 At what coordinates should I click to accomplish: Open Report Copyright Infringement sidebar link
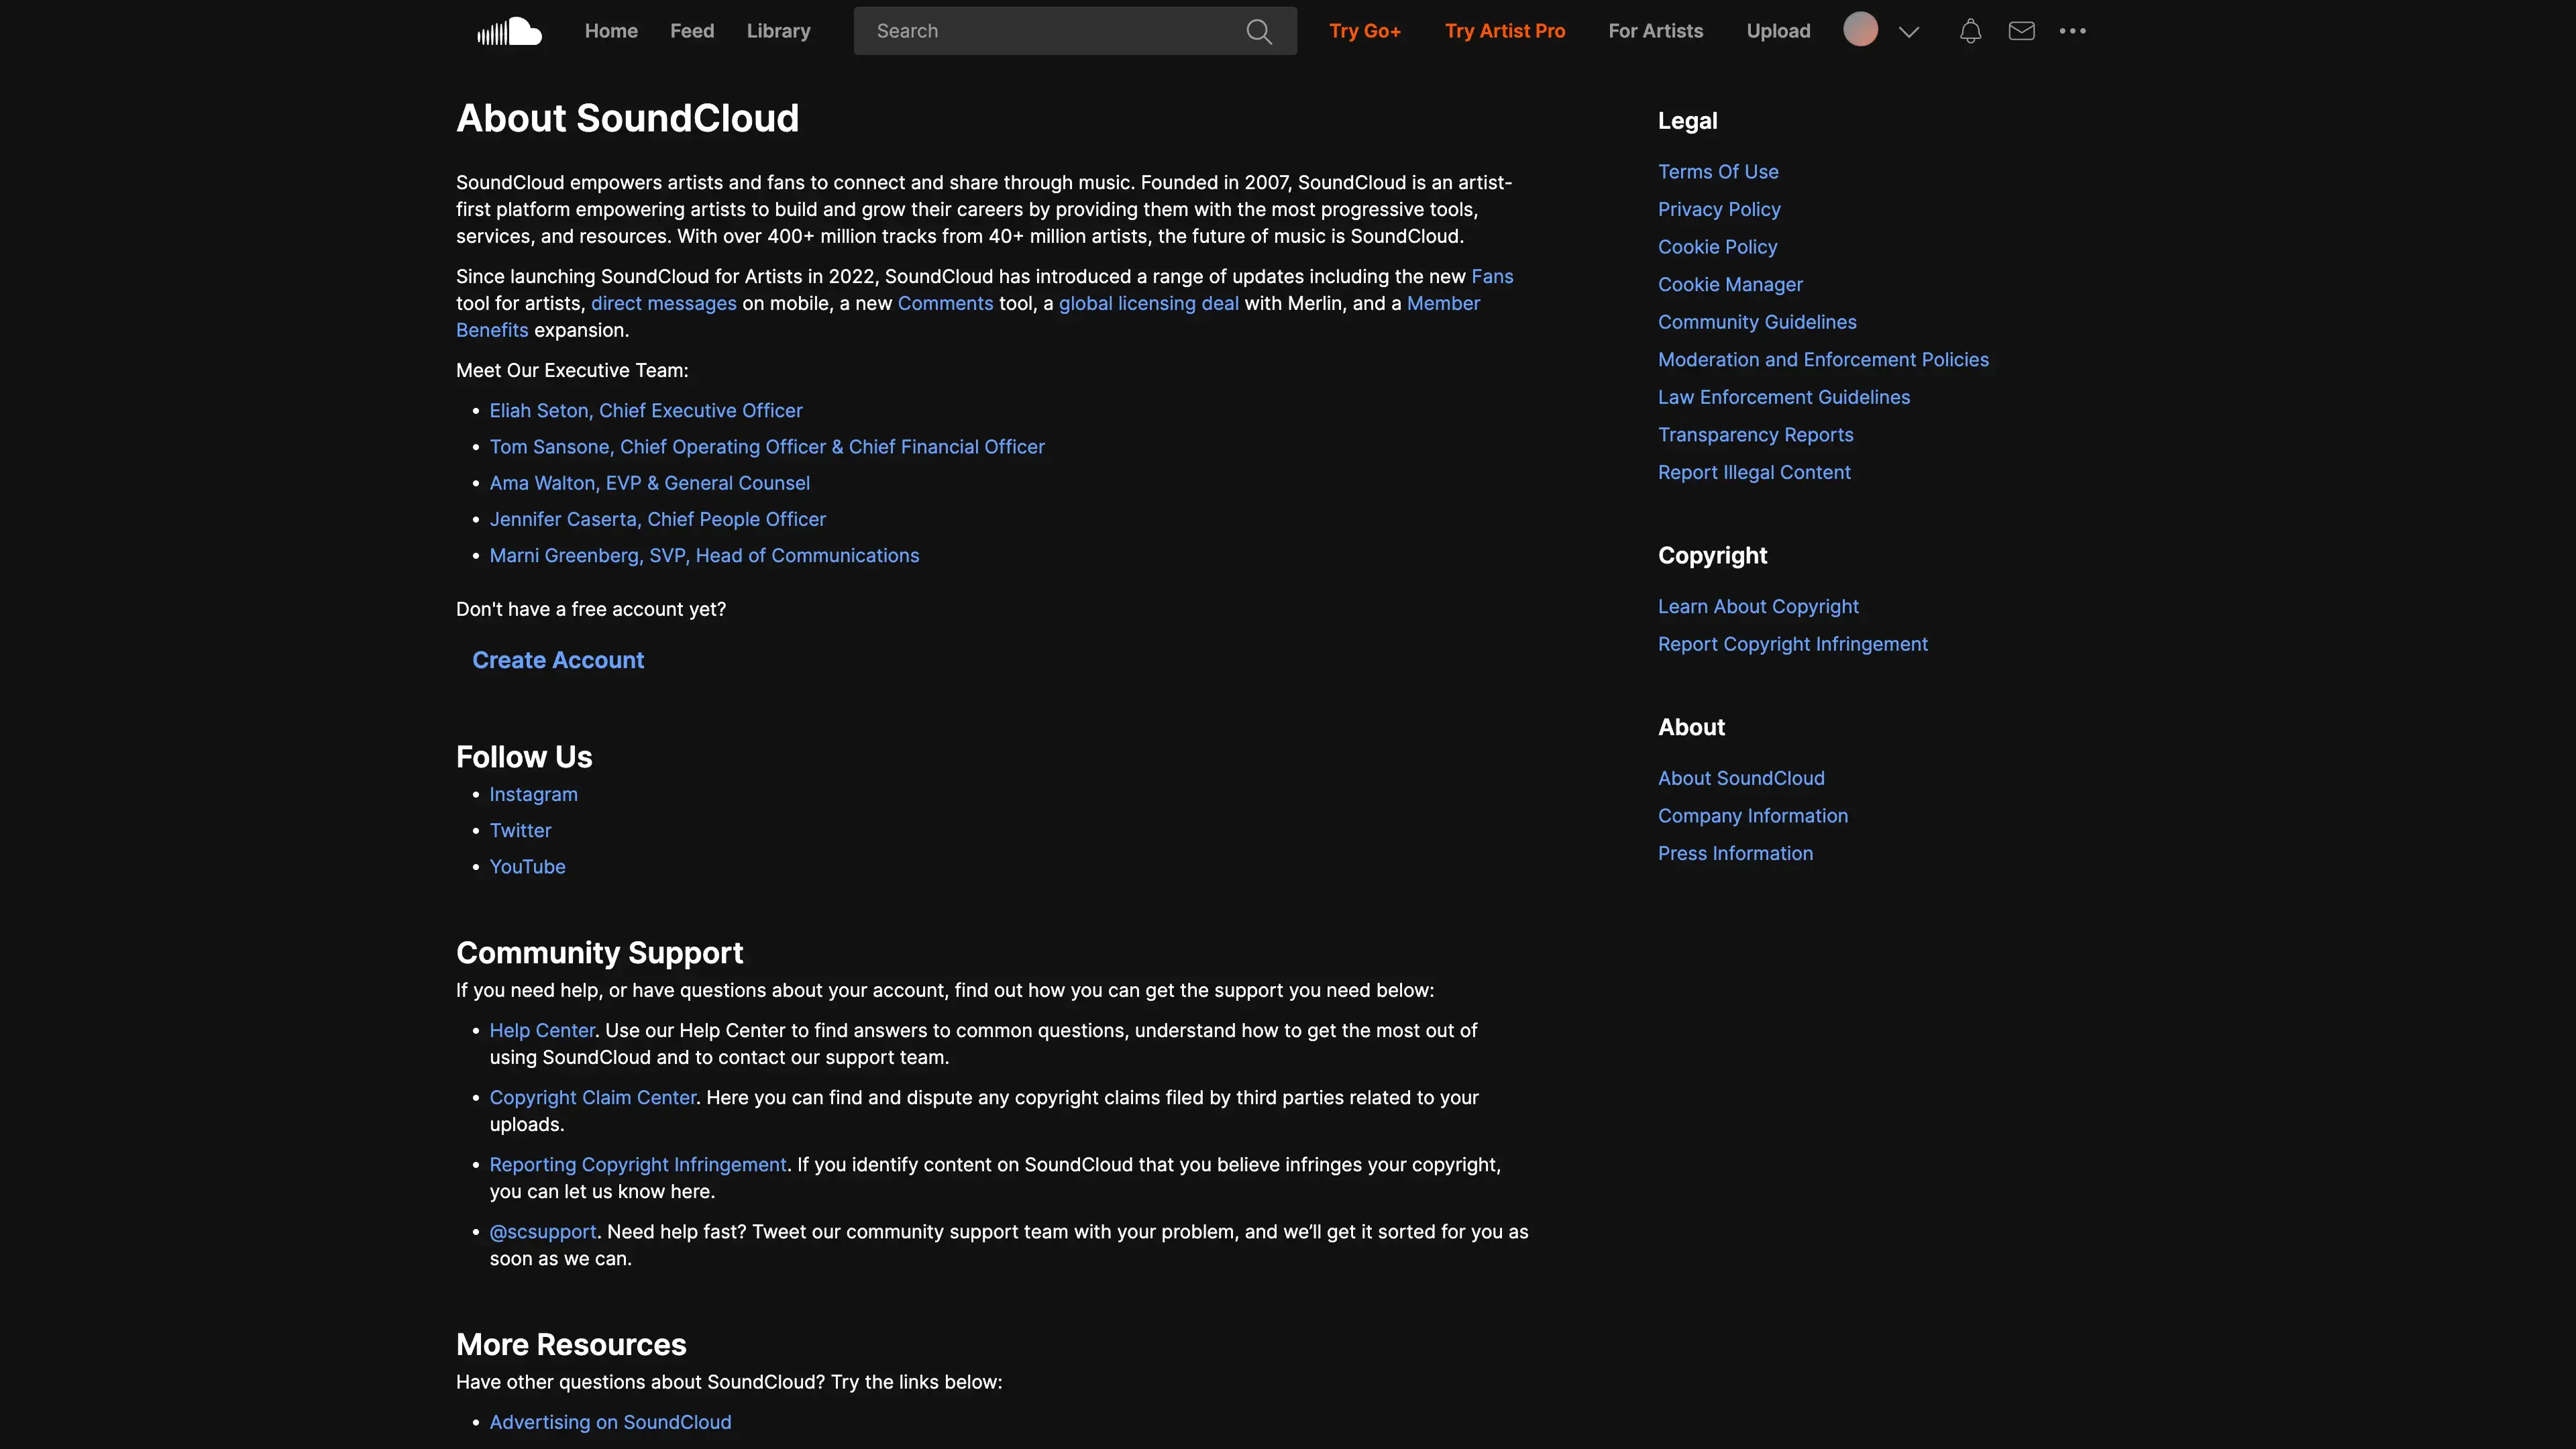click(1792, 645)
